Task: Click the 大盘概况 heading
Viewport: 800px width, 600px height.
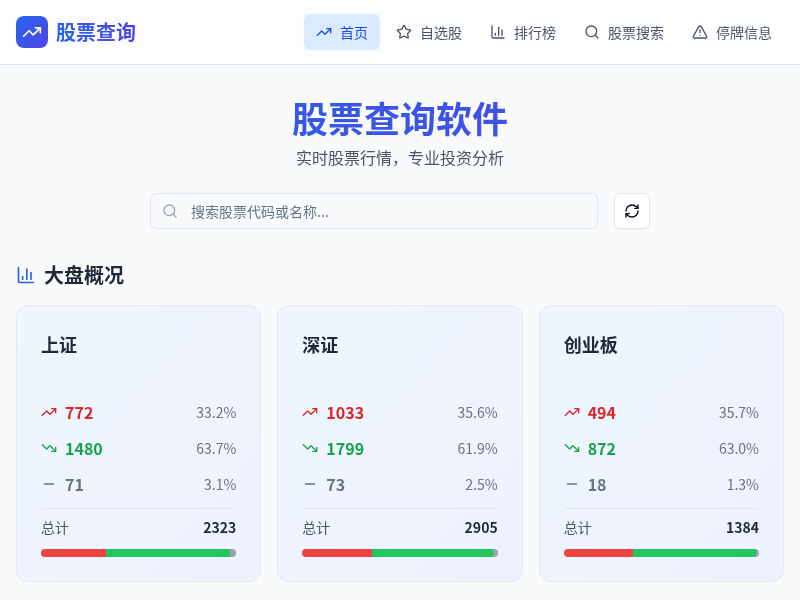Action: 84,276
